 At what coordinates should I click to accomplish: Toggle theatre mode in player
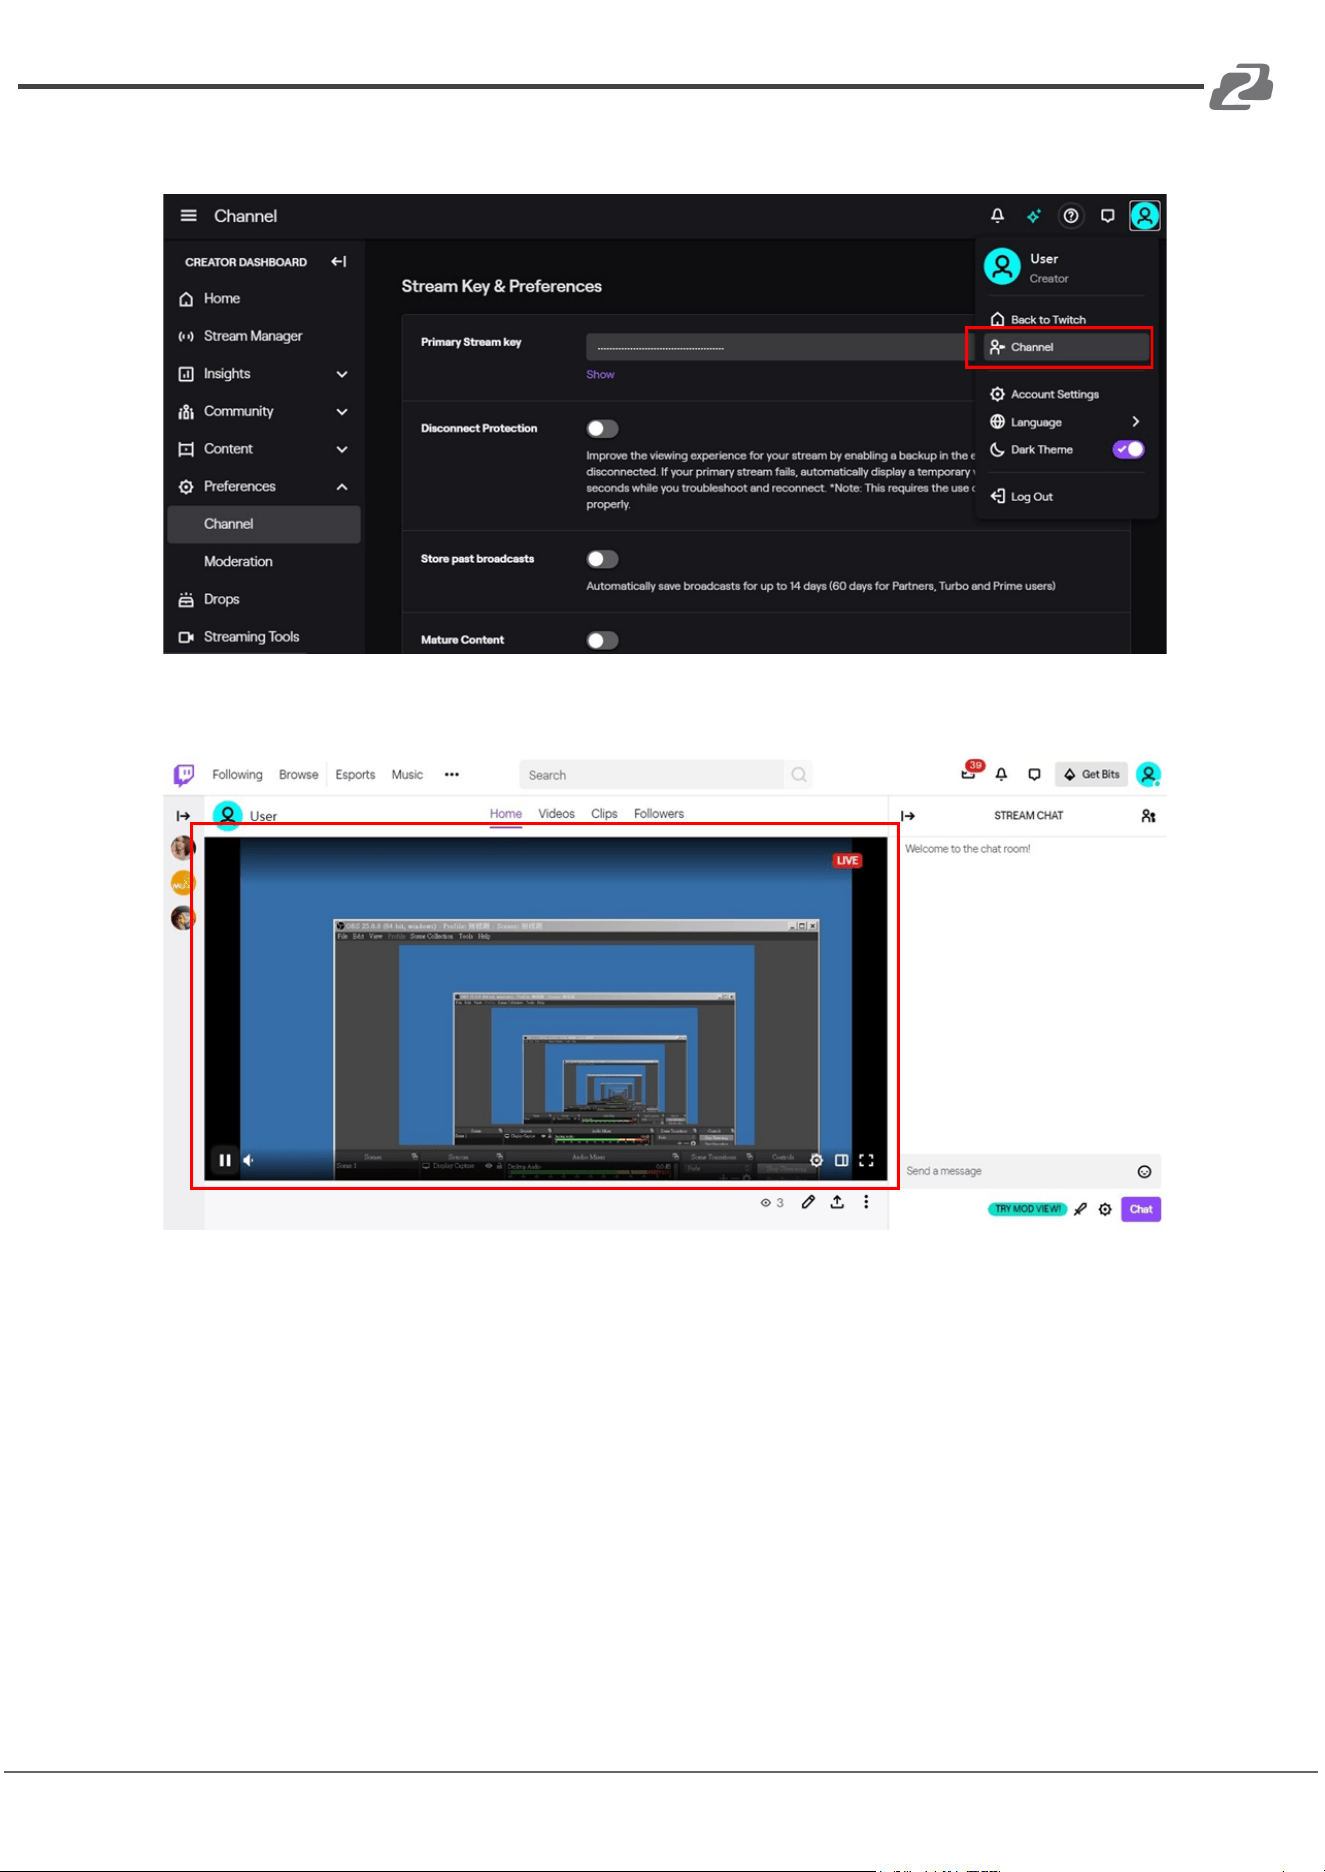point(842,1160)
